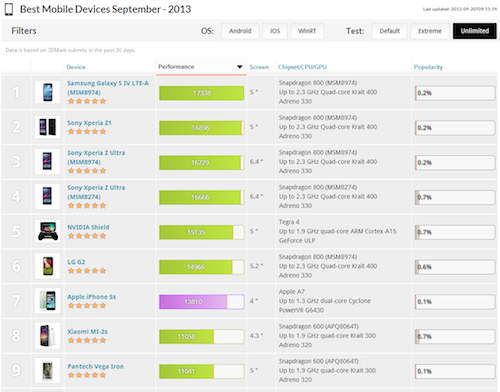Sort by the Screen column header
The width and height of the screenshot is (500, 392).
(259, 67)
